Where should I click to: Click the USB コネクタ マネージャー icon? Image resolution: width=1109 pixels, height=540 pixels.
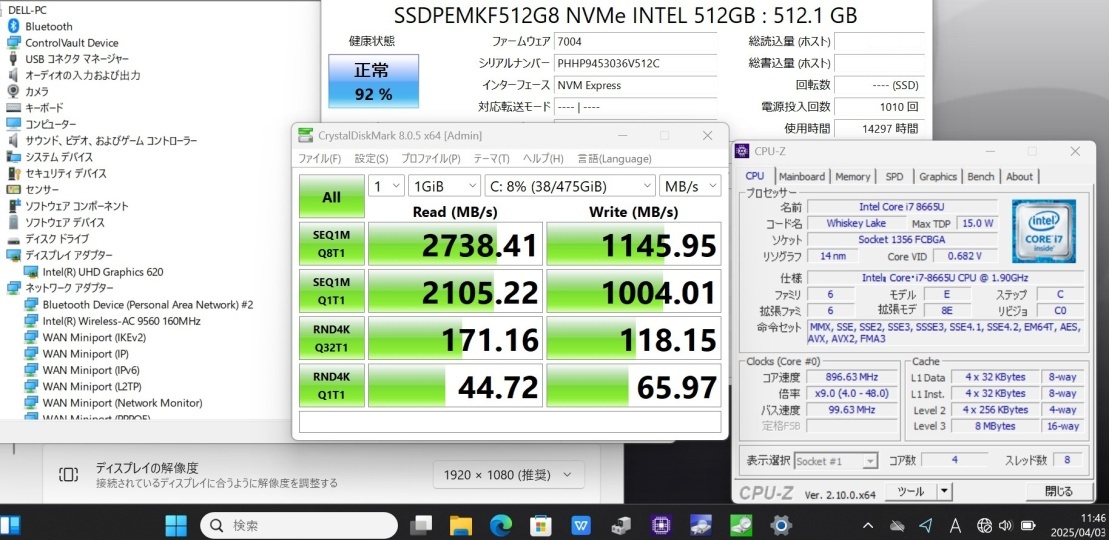coord(13,59)
